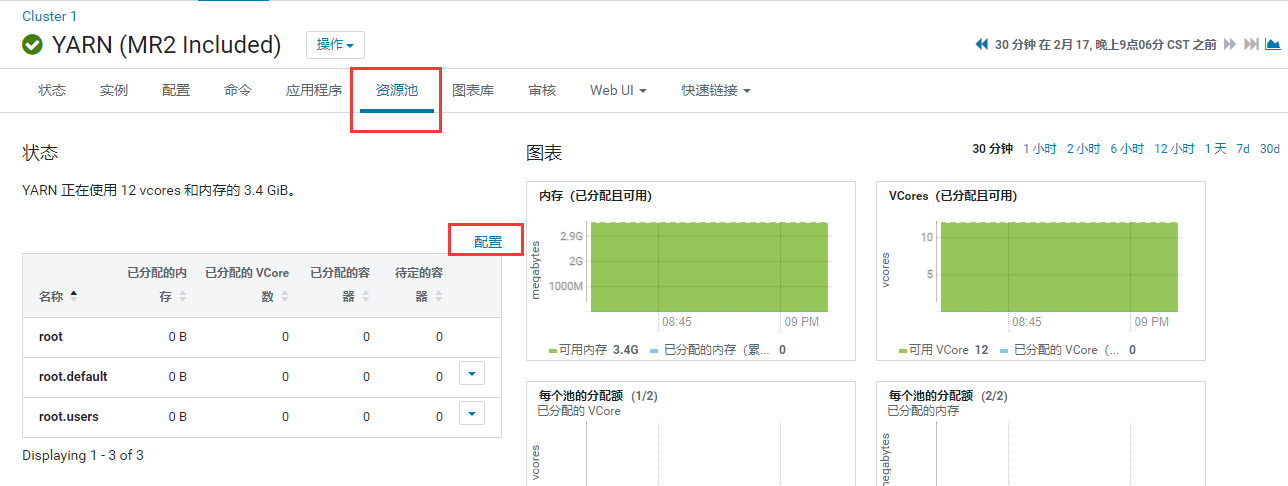Viewport: 1288px width, 486px height.
Task: Click the 'Displaying 1 - 3 of 3' text
Action: pyautogui.click(x=83, y=456)
